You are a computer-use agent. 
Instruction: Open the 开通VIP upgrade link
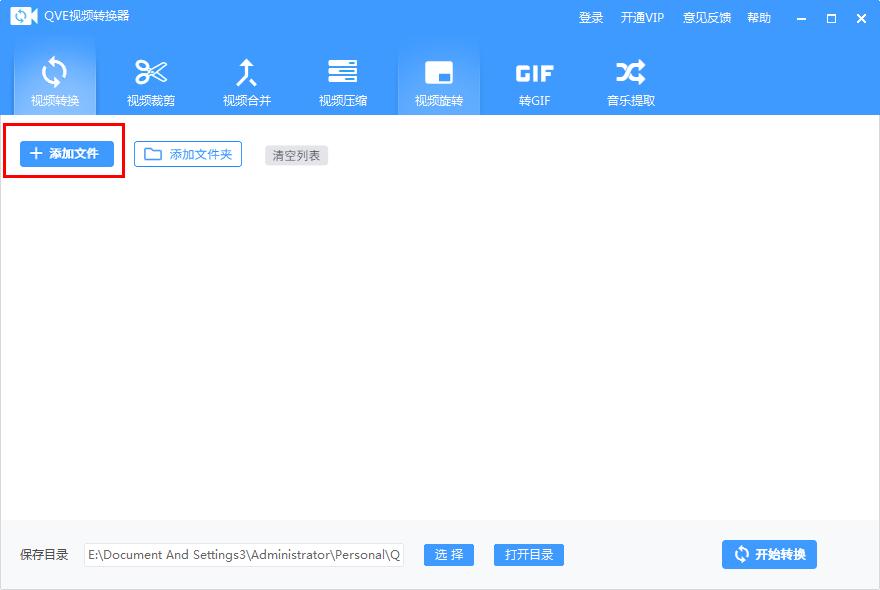pos(644,17)
